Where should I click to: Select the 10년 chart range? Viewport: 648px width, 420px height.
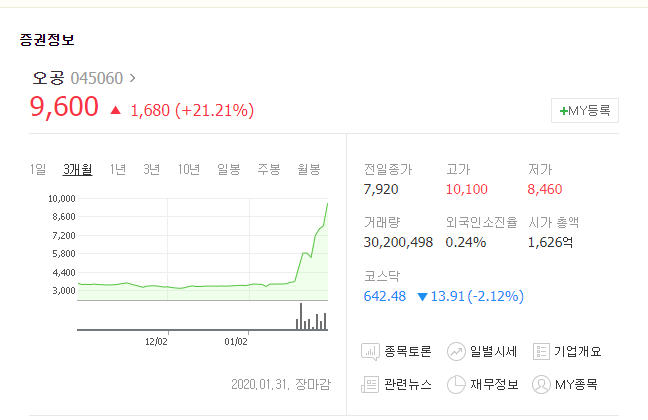coord(188,169)
